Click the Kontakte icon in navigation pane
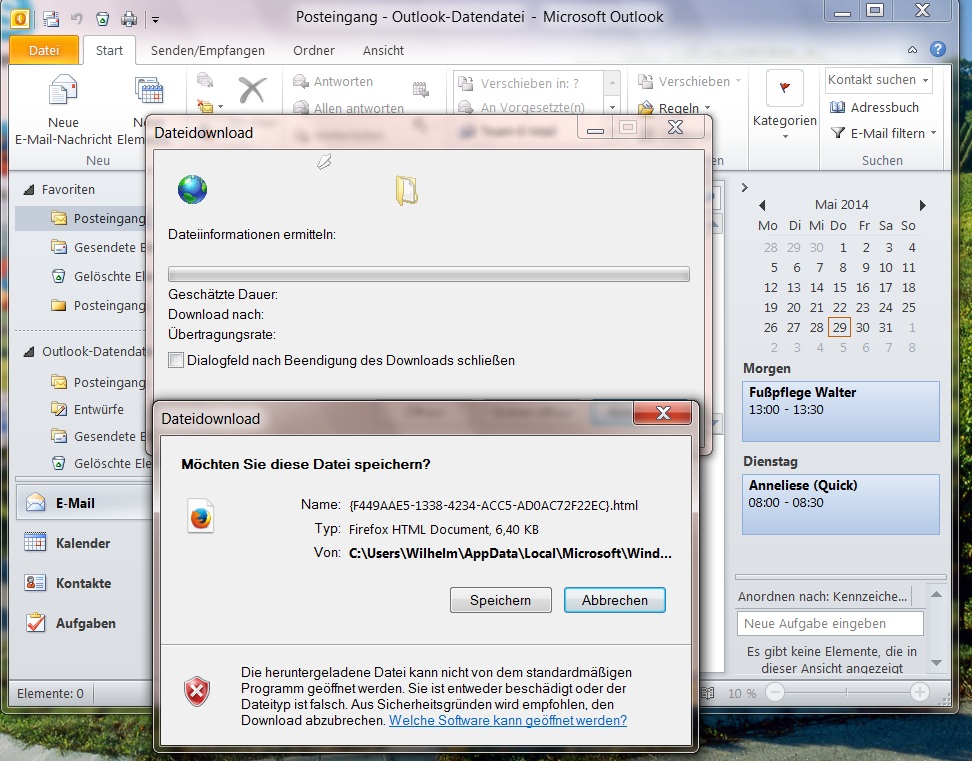The image size is (972, 761). click(35, 583)
